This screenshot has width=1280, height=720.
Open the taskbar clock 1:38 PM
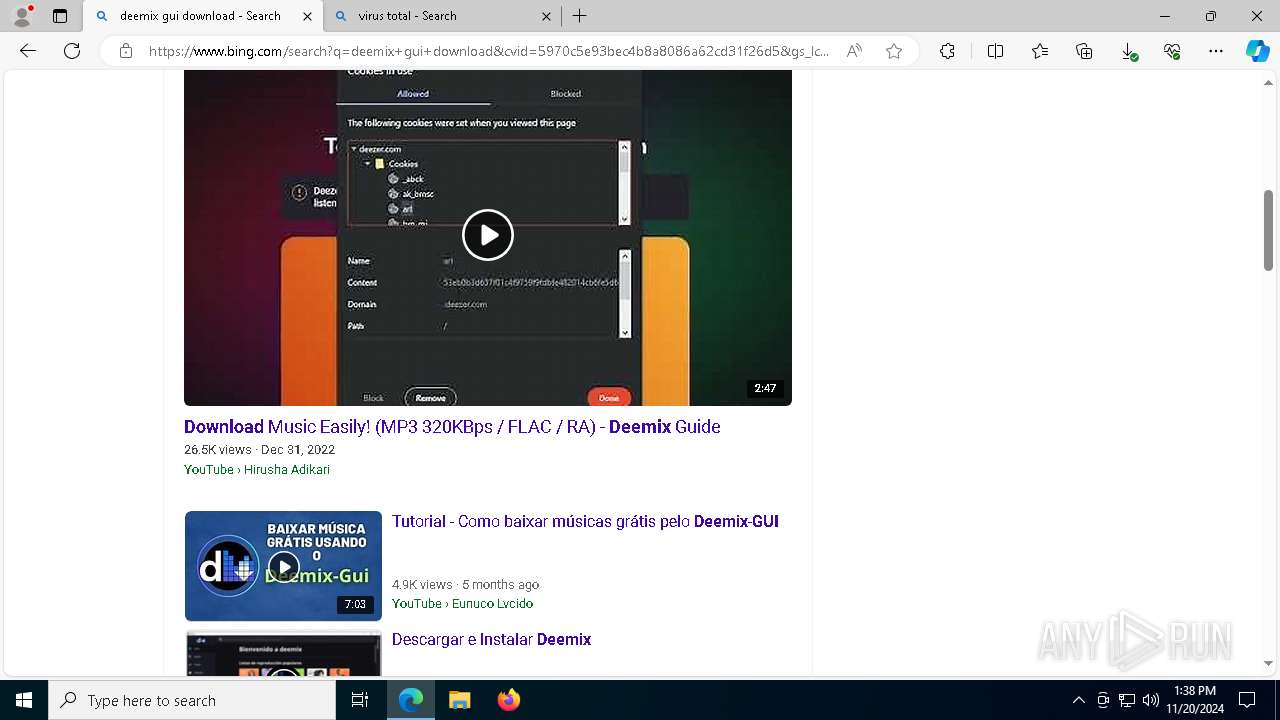pos(1195,700)
